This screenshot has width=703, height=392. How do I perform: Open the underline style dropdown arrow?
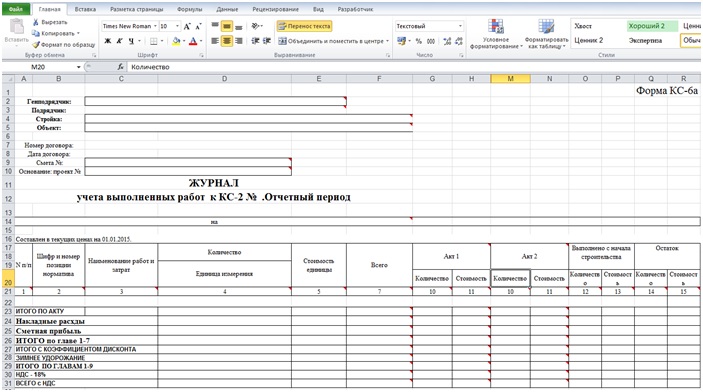[139, 41]
